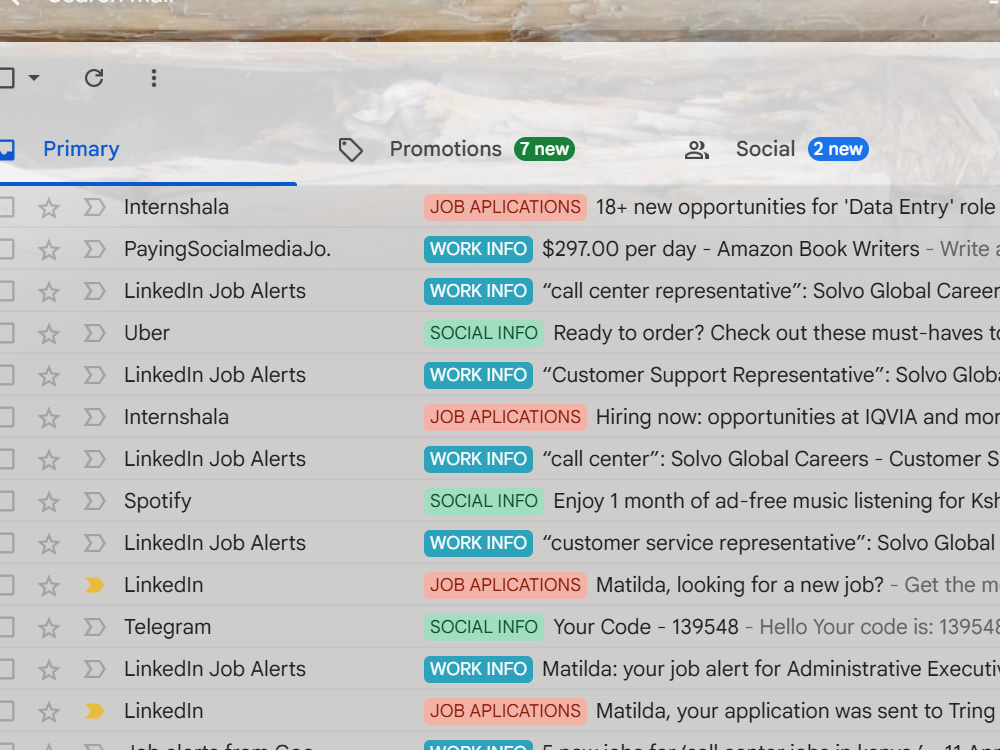Mark the Telegram email as important
The height and width of the screenshot is (750, 1000).
tap(94, 628)
